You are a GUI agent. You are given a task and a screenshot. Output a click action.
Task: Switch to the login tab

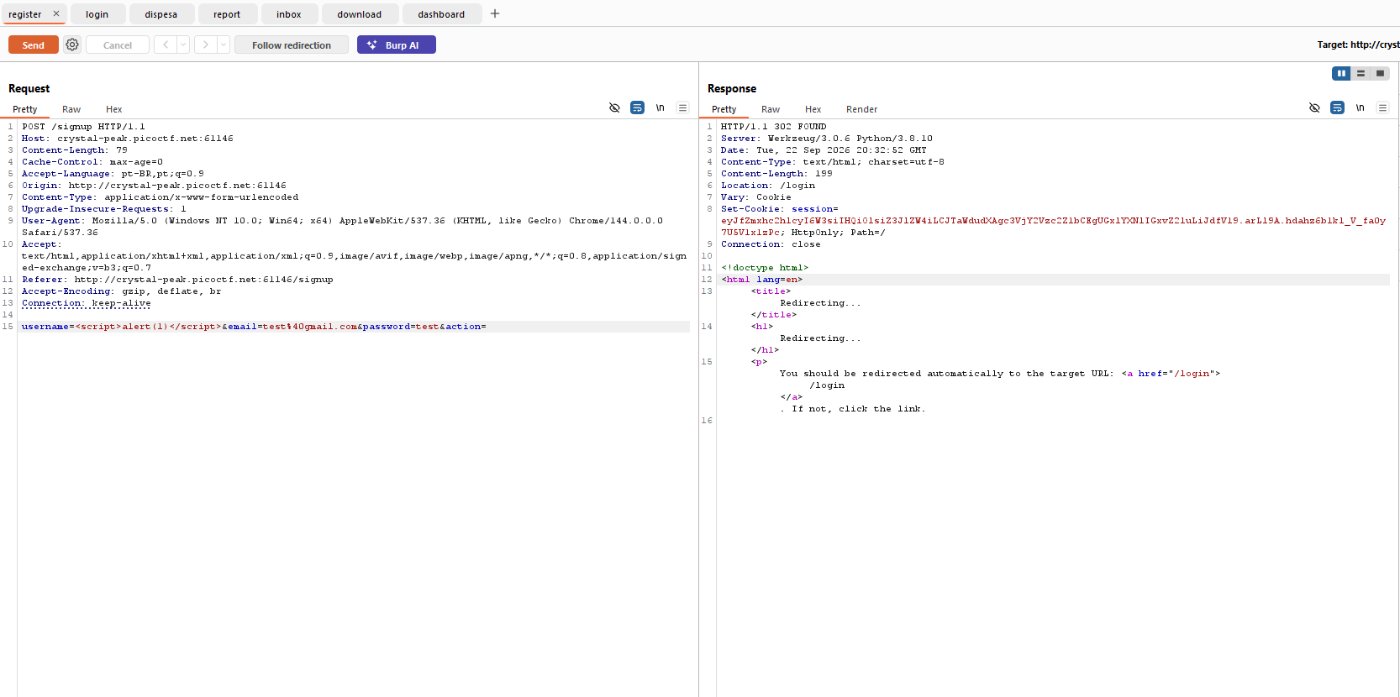point(97,14)
